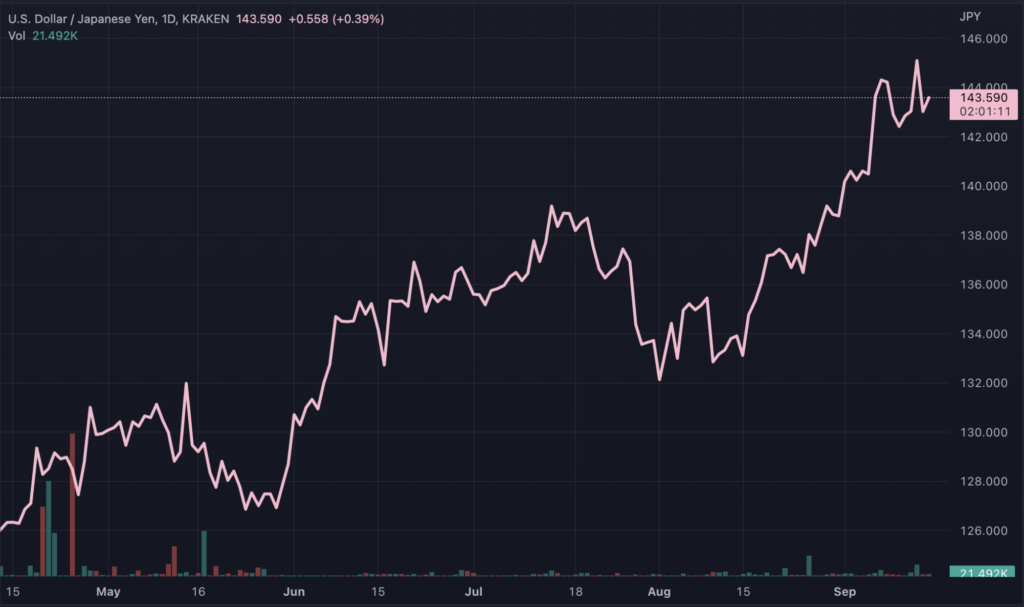Click the pink 143.590 current price label
Screen dimensions: 1024x607
point(984,105)
